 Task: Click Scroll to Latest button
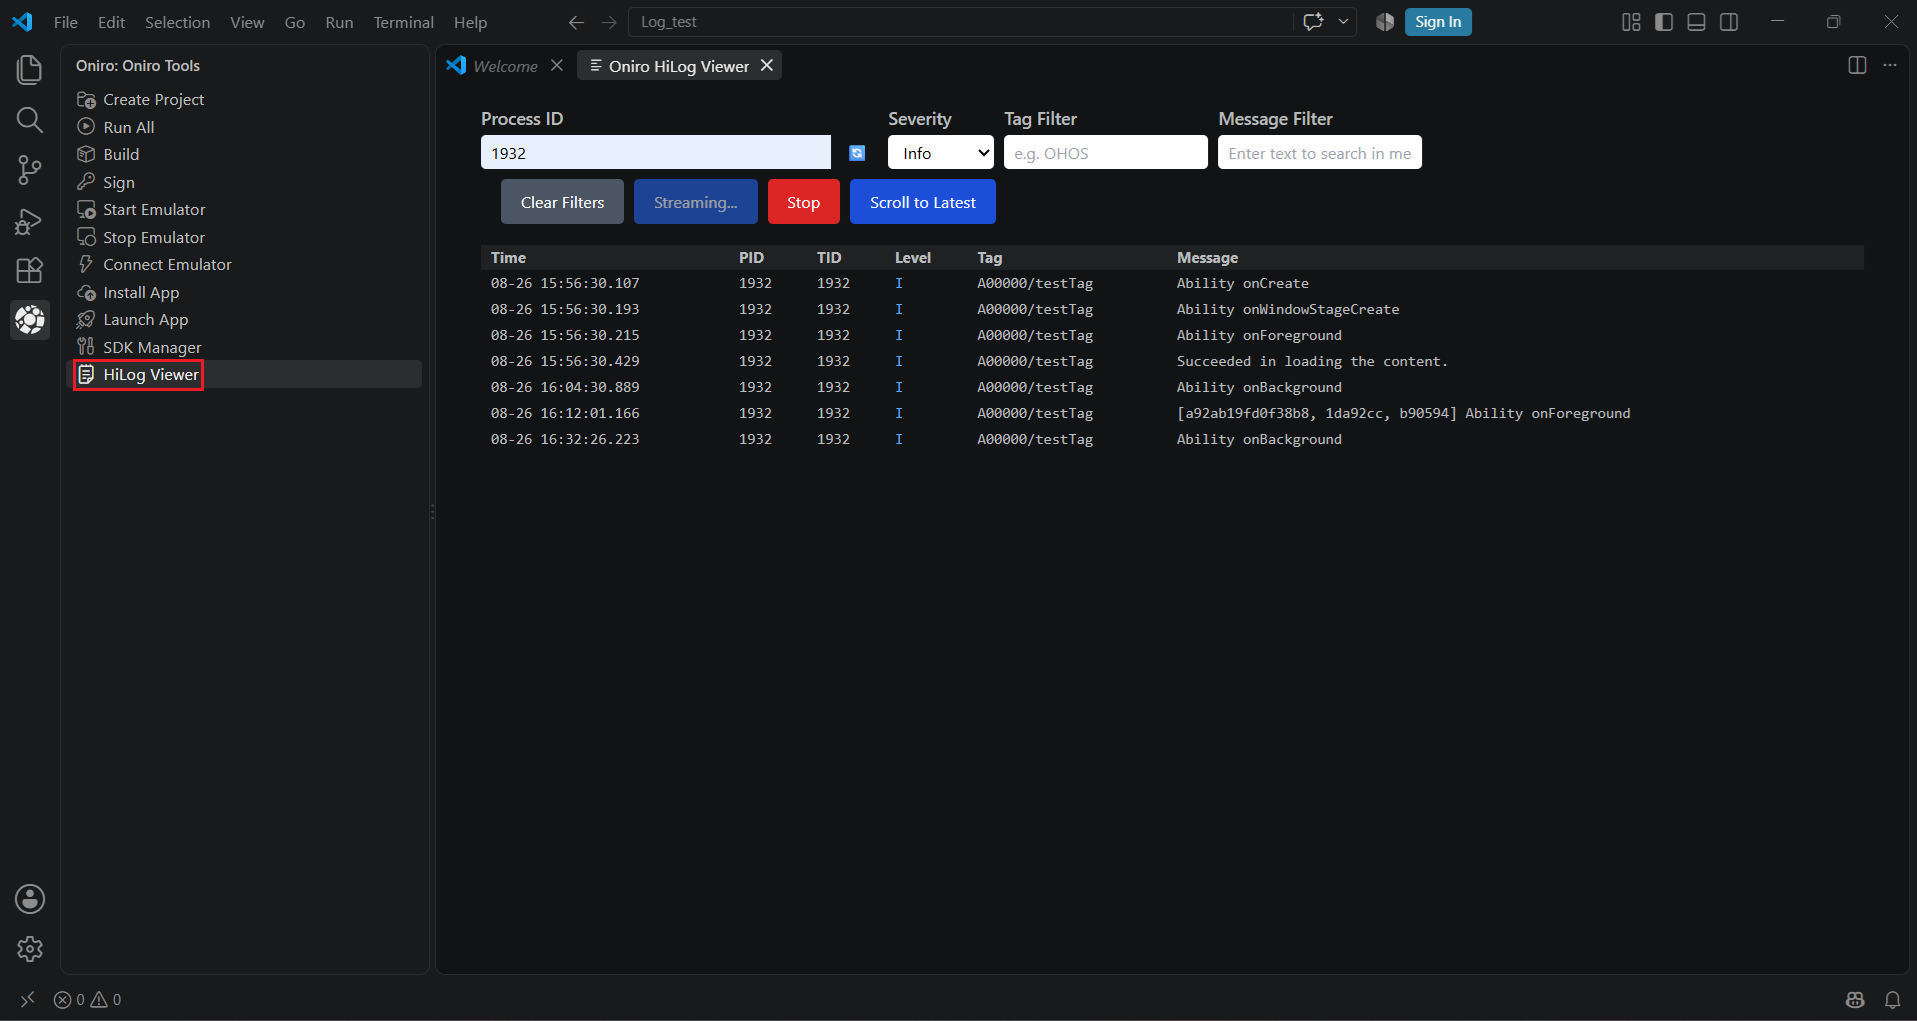point(923,202)
